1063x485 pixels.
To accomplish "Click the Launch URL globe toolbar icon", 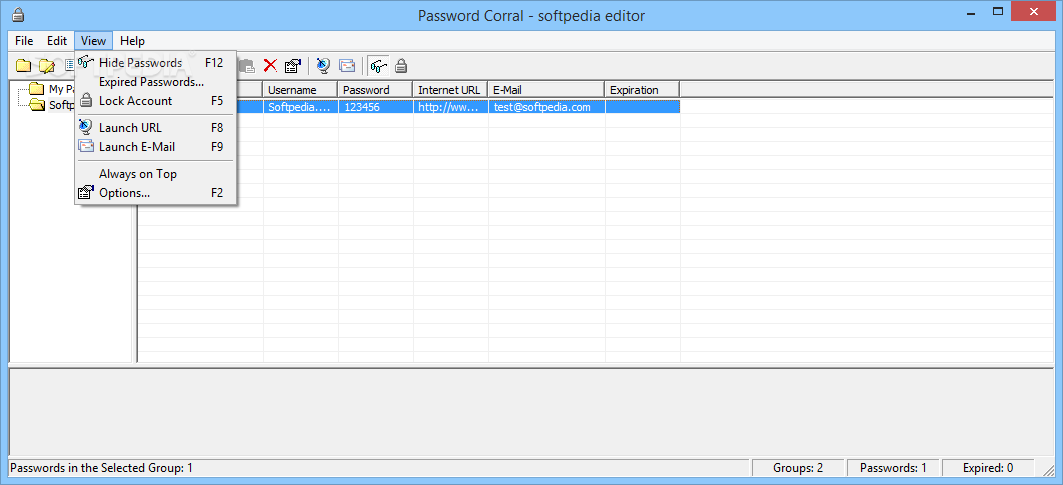I will (x=323, y=66).
